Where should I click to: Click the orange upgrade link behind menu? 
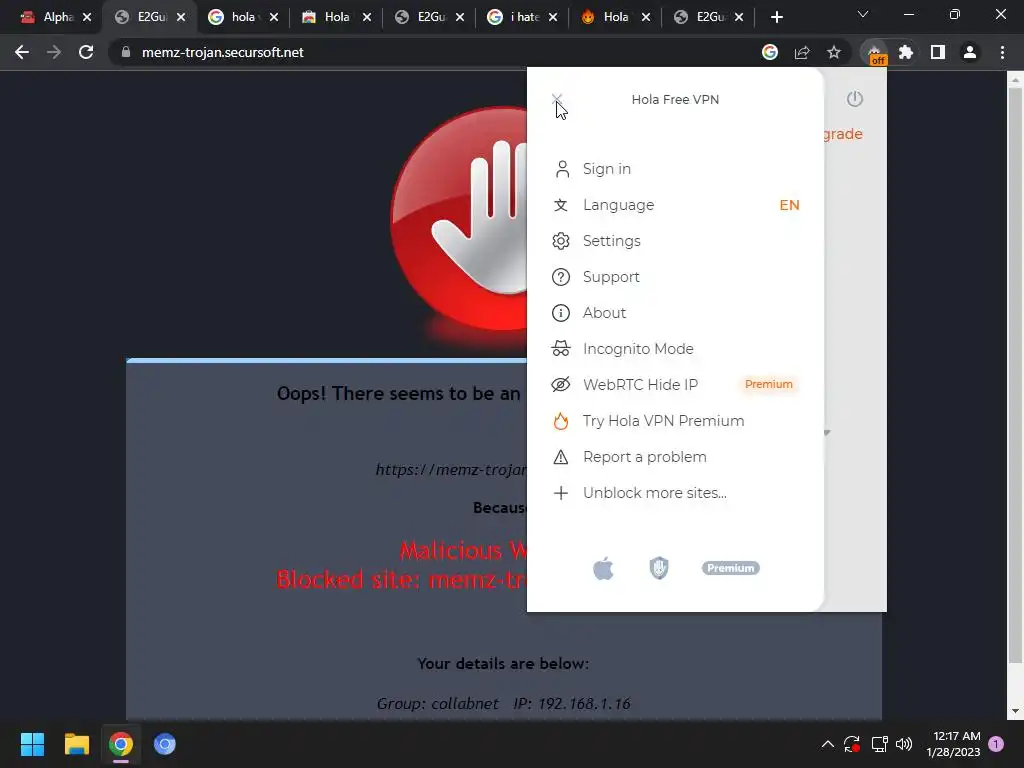coord(842,134)
